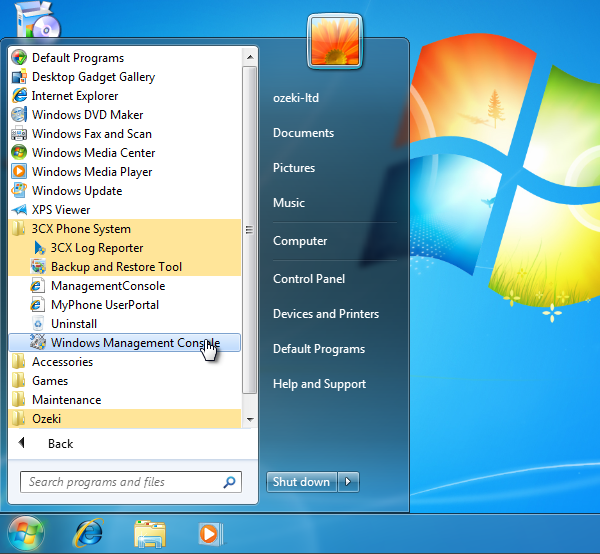Image resolution: width=600 pixels, height=554 pixels.
Task: Collapse the 3CX Phone System folder
Action: tap(124, 229)
